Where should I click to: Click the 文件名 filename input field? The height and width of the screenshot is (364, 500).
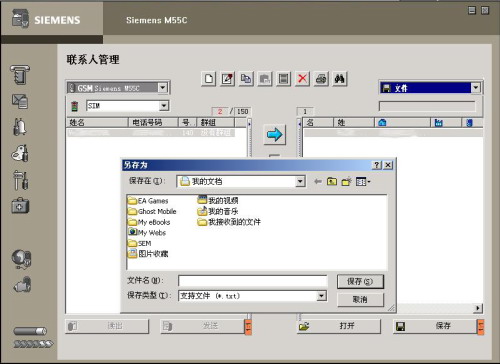click(253, 281)
